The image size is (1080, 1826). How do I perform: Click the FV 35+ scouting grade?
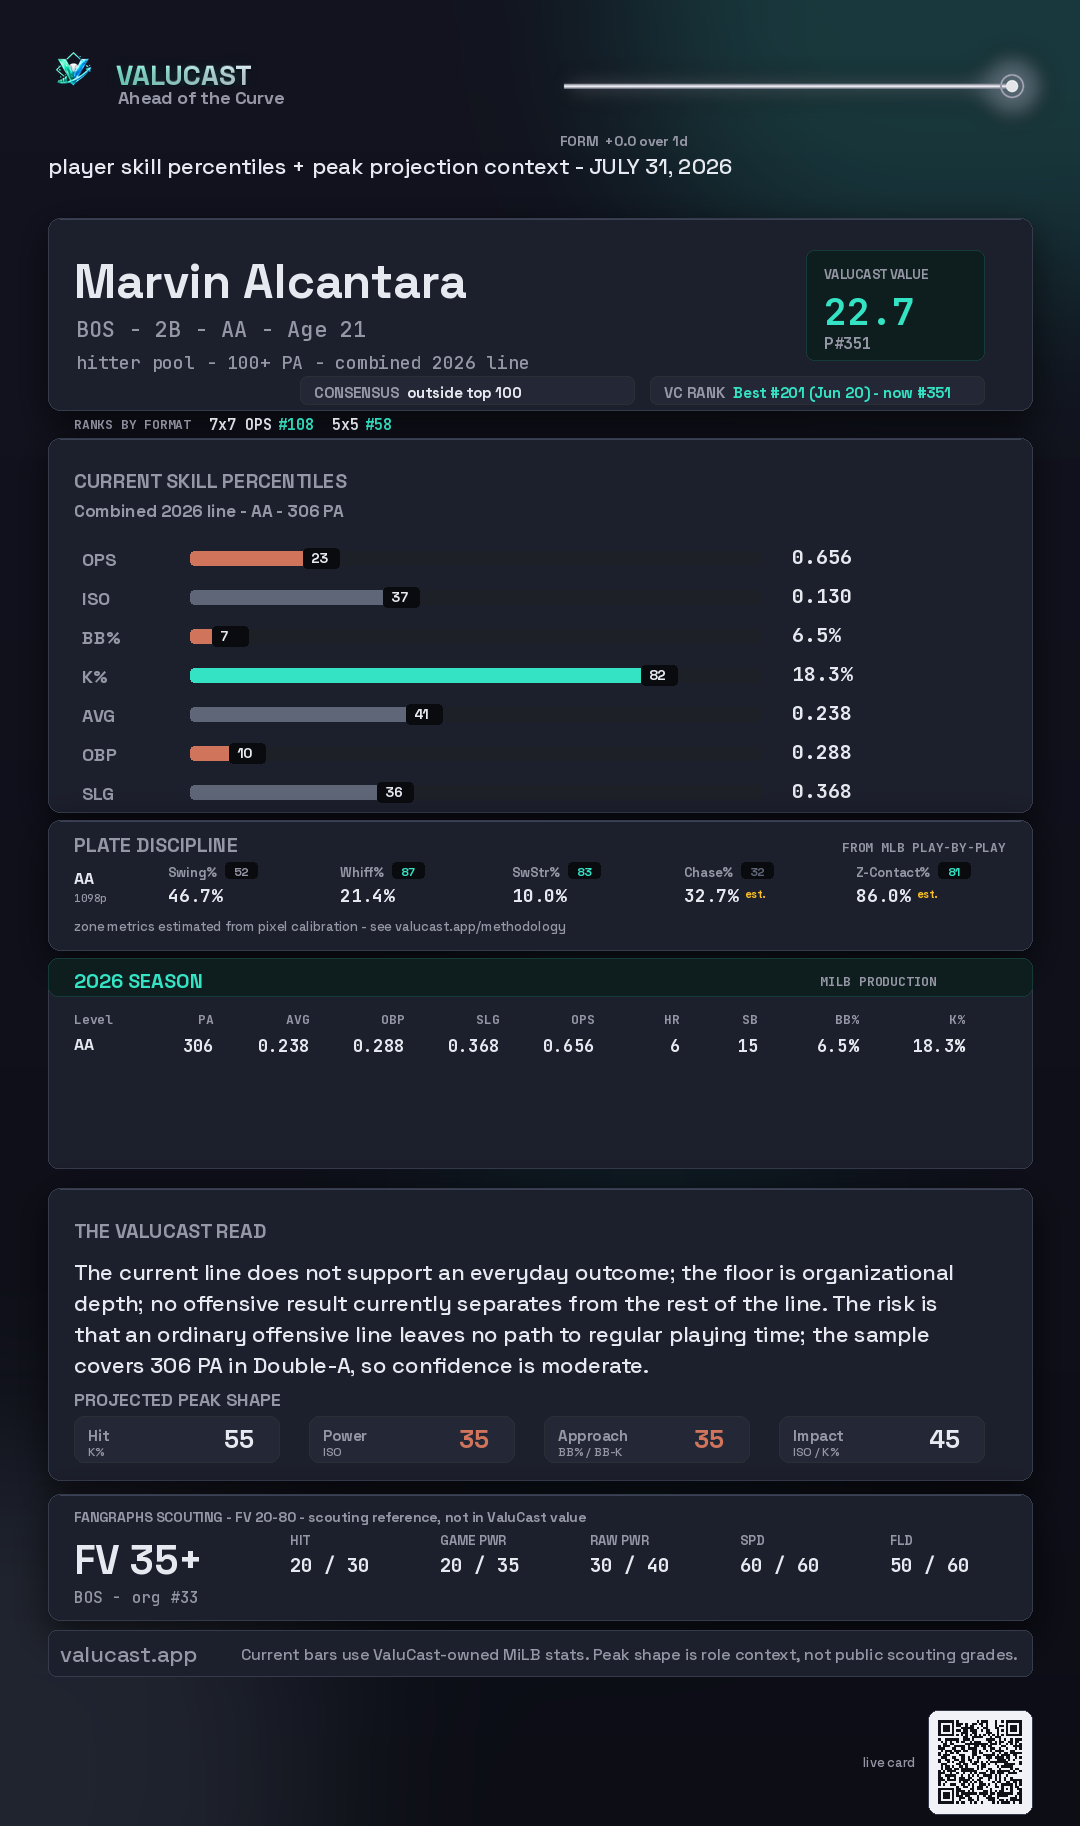138,1560
